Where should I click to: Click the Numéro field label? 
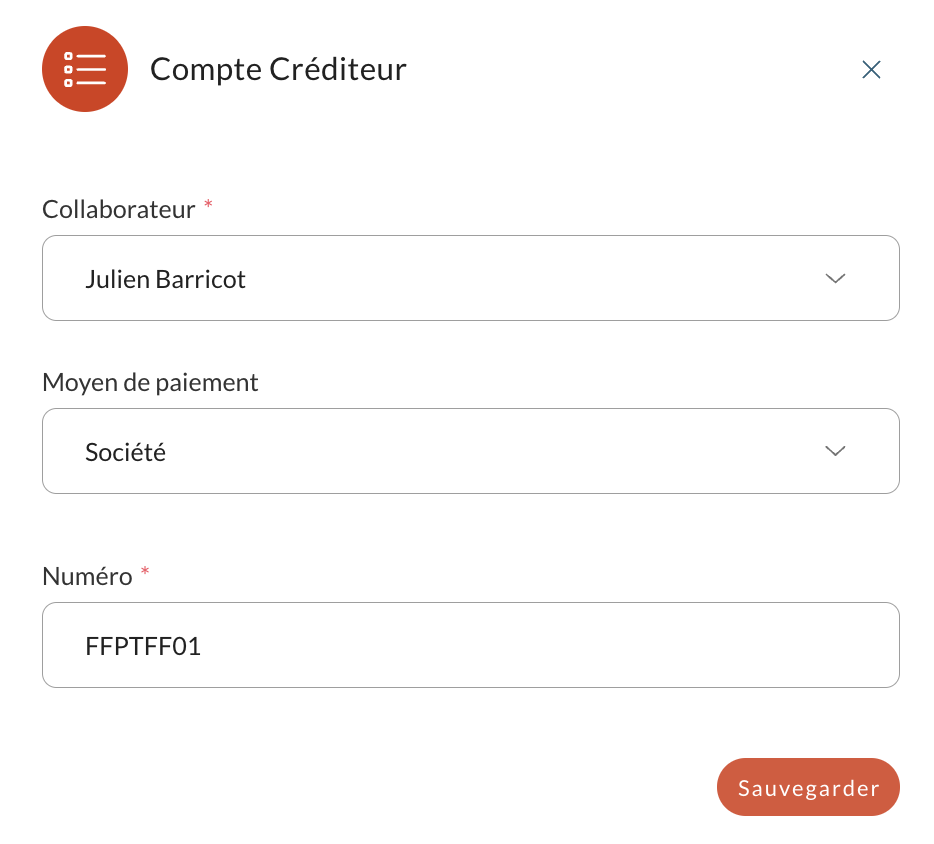pos(87,577)
